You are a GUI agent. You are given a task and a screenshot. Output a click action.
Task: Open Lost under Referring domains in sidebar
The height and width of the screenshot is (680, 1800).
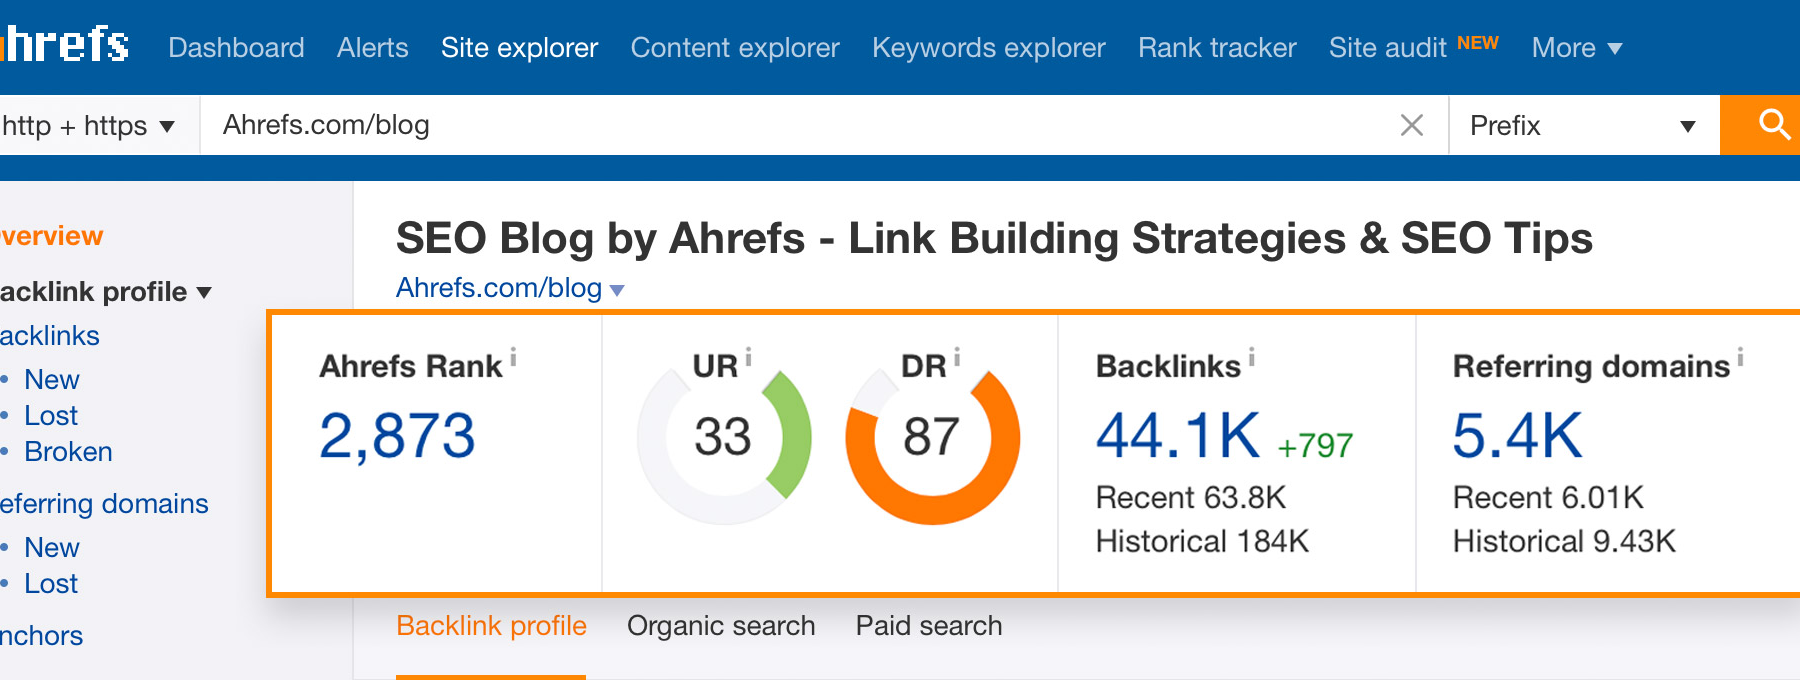(x=51, y=584)
